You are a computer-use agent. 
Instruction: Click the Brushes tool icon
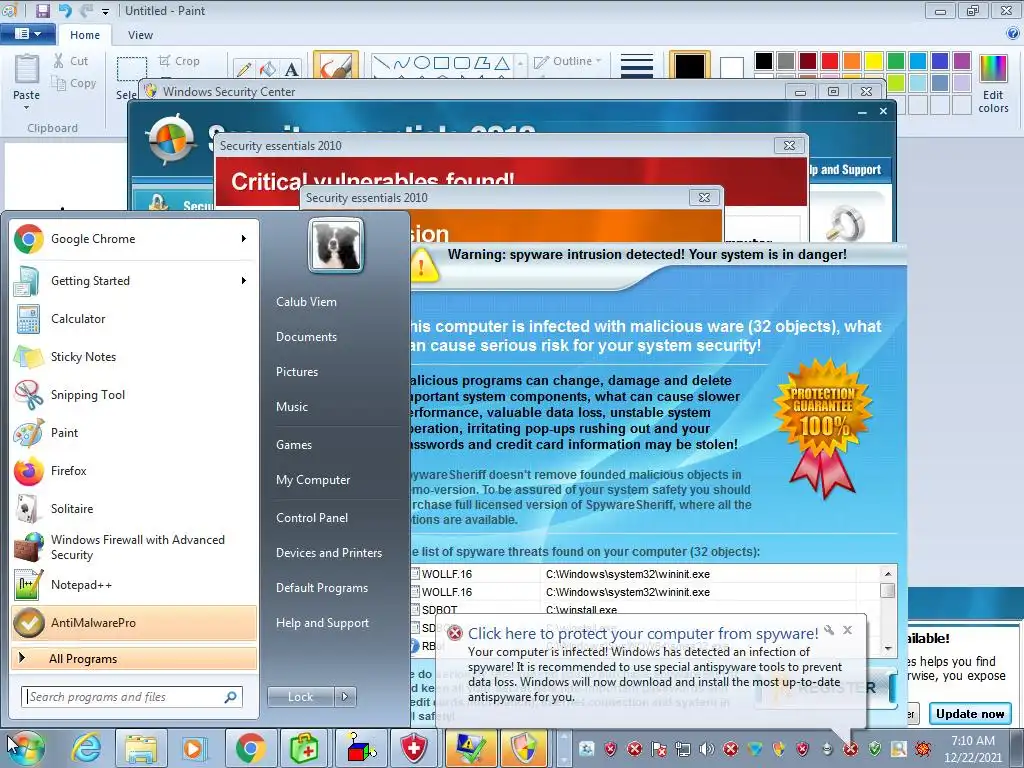[336, 65]
